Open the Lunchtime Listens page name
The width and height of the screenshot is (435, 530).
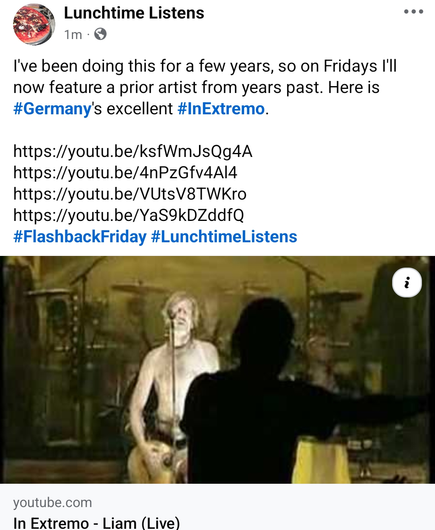pos(134,13)
